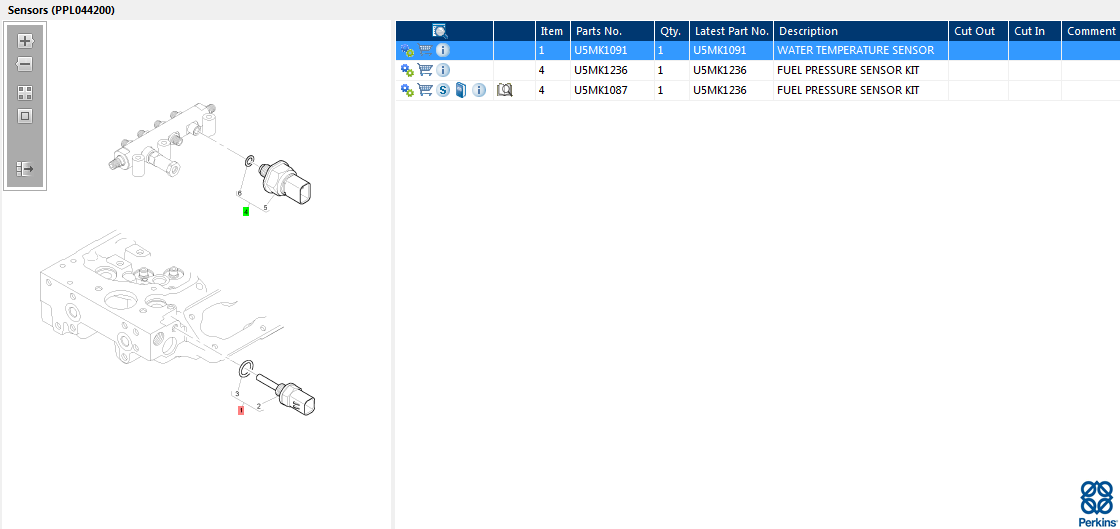Image resolution: width=1120 pixels, height=529 pixels.
Task: Zoom in on the diagram
Action: click(25, 41)
